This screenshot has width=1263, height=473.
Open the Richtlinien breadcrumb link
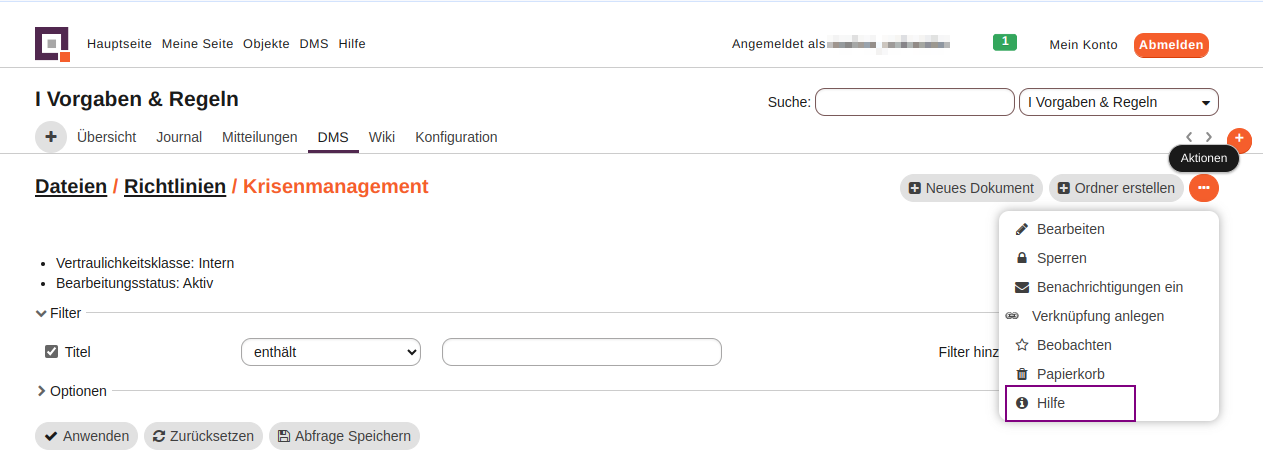175,186
